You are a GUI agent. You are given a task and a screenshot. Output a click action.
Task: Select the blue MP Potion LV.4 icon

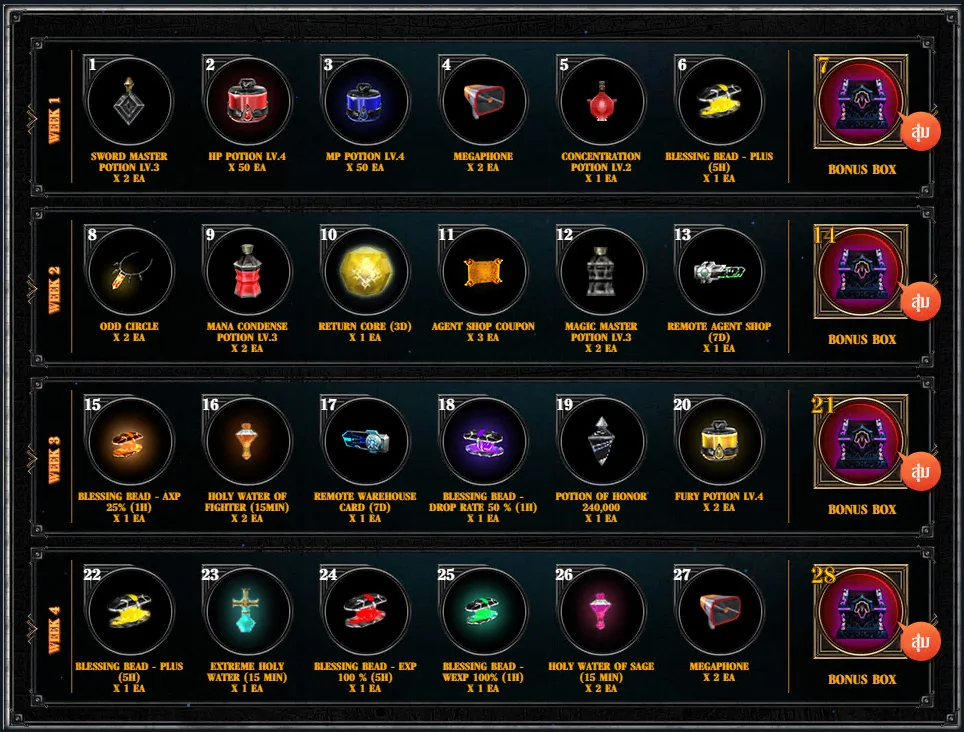pyautogui.click(x=365, y=102)
